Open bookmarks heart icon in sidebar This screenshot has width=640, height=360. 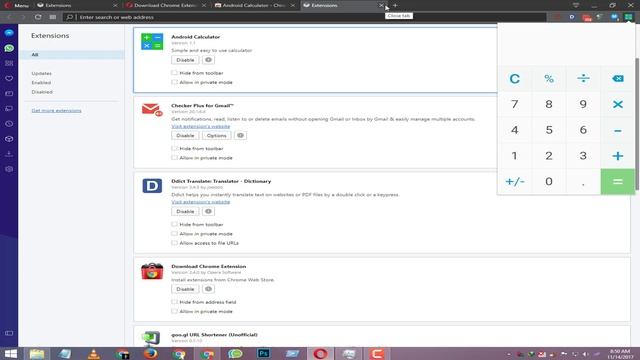click(x=9, y=78)
